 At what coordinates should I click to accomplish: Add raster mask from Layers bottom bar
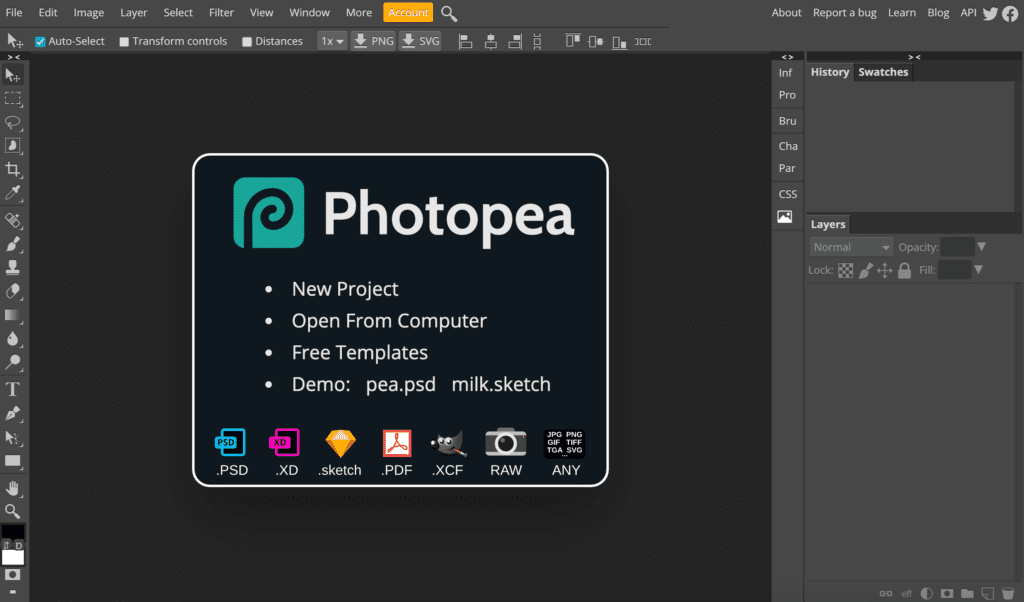(947, 594)
